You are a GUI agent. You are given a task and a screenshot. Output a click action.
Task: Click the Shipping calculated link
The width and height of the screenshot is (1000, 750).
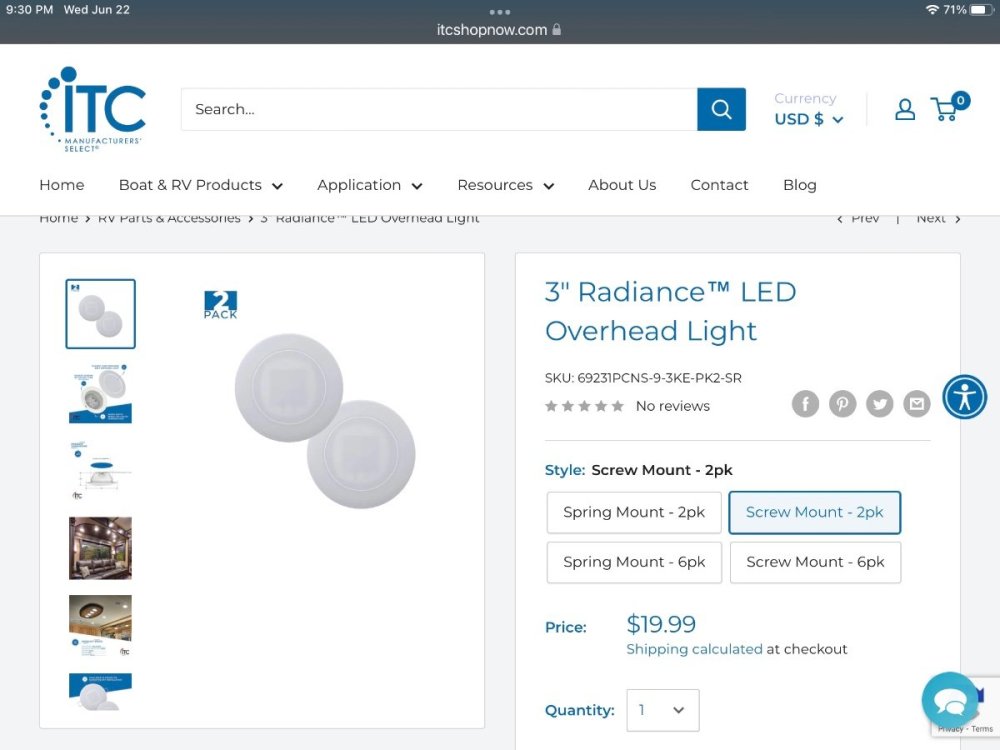pos(694,649)
